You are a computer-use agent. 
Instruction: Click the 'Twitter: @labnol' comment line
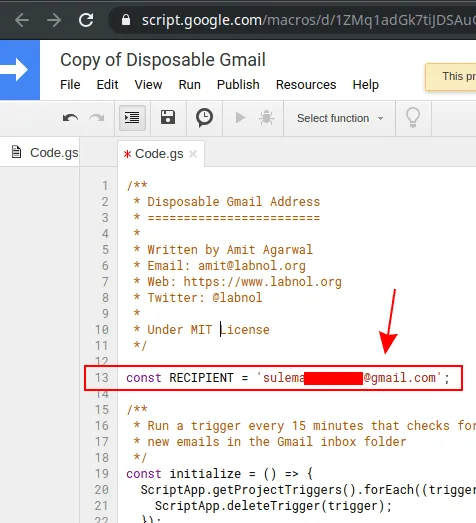(204, 298)
